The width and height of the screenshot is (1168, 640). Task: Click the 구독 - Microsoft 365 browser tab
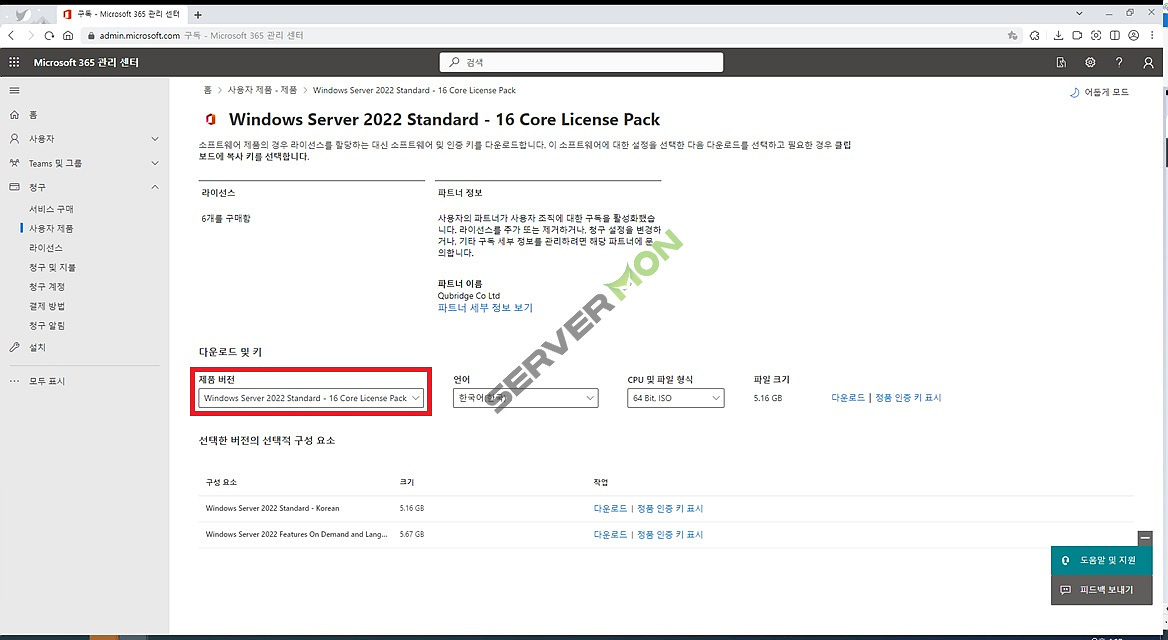click(x=123, y=14)
